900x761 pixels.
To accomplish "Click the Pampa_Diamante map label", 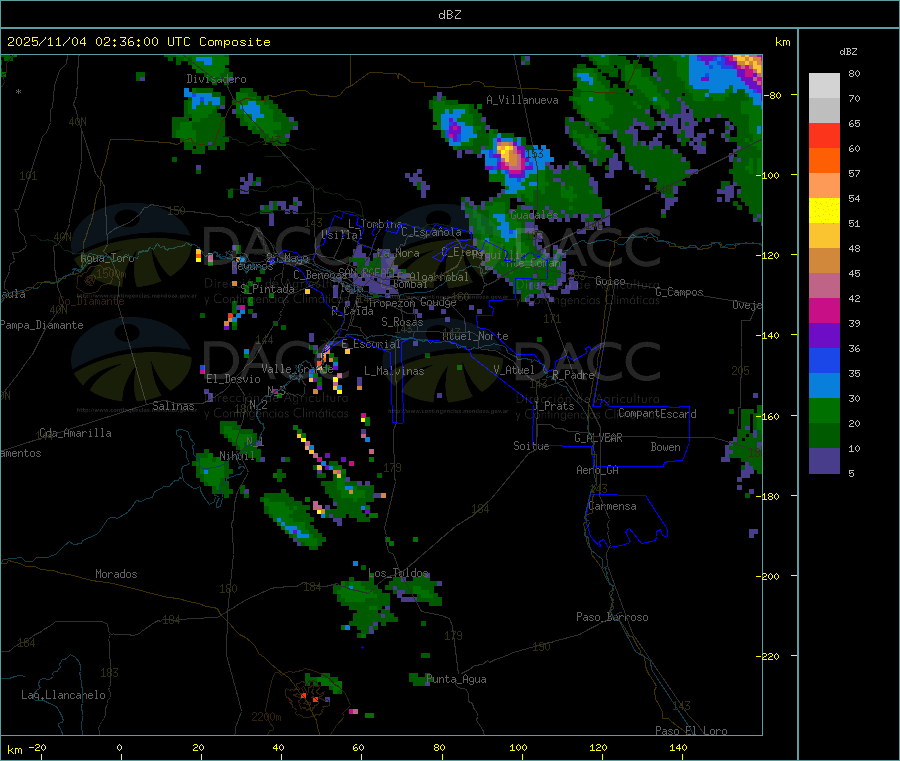I will 42,325.
